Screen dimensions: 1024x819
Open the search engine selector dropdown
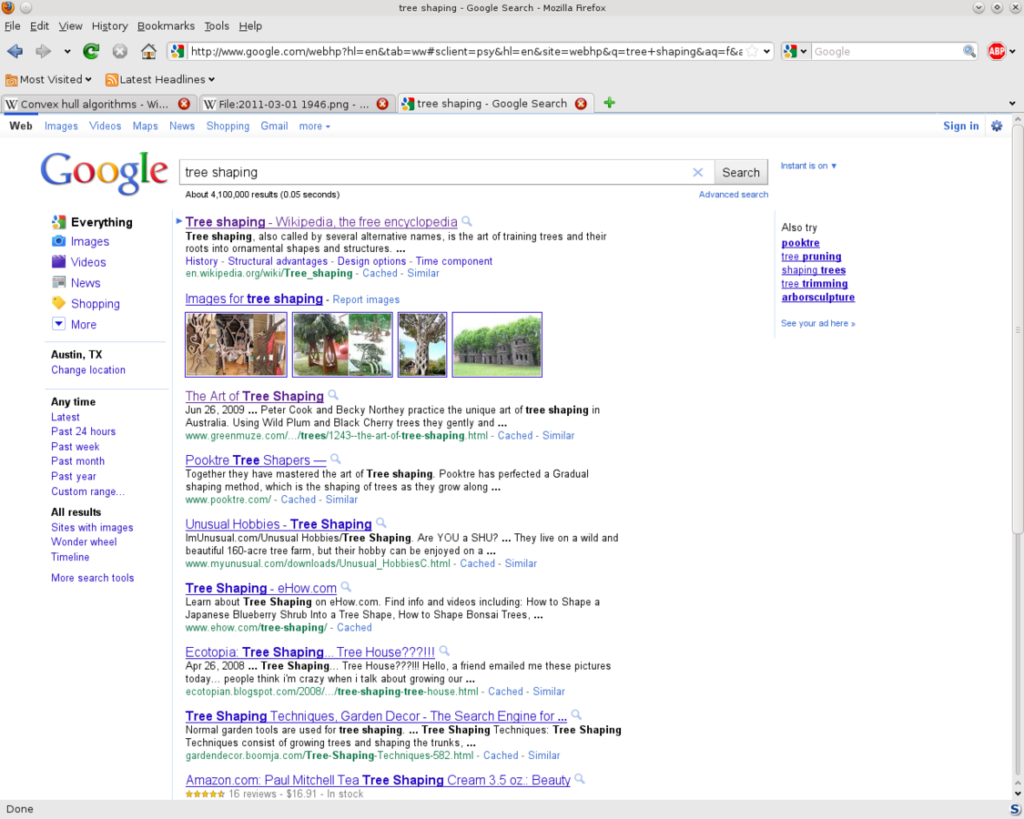(795, 51)
